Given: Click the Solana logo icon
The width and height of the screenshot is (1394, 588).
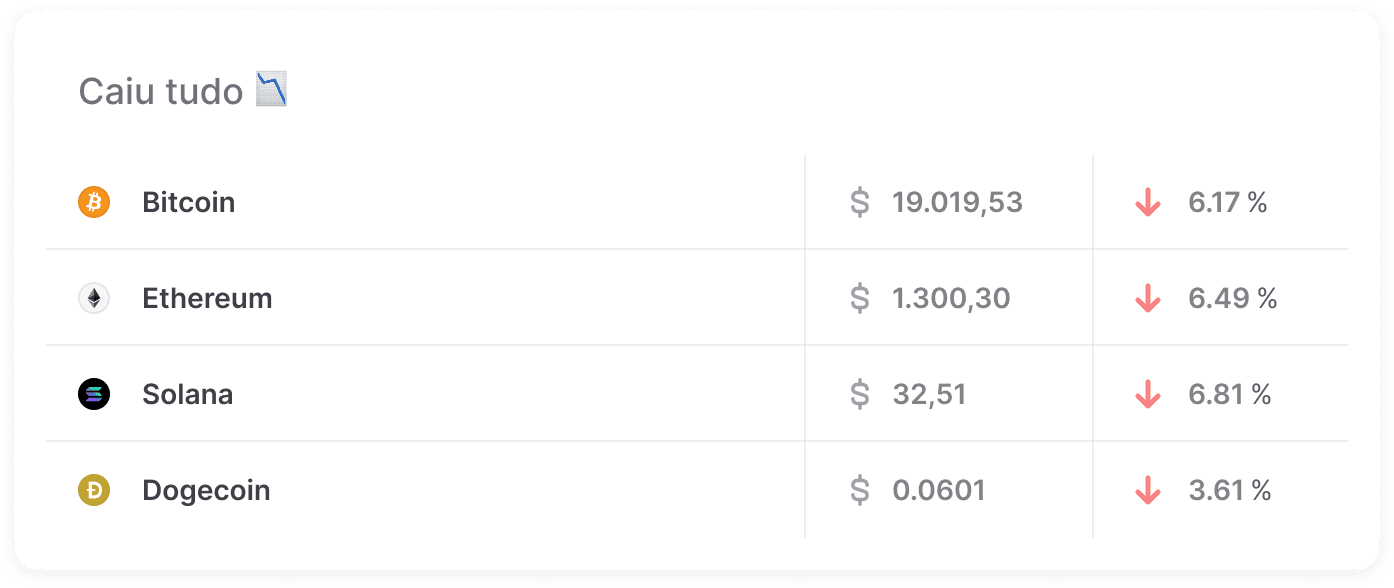Looking at the screenshot, I should [93, 393].
